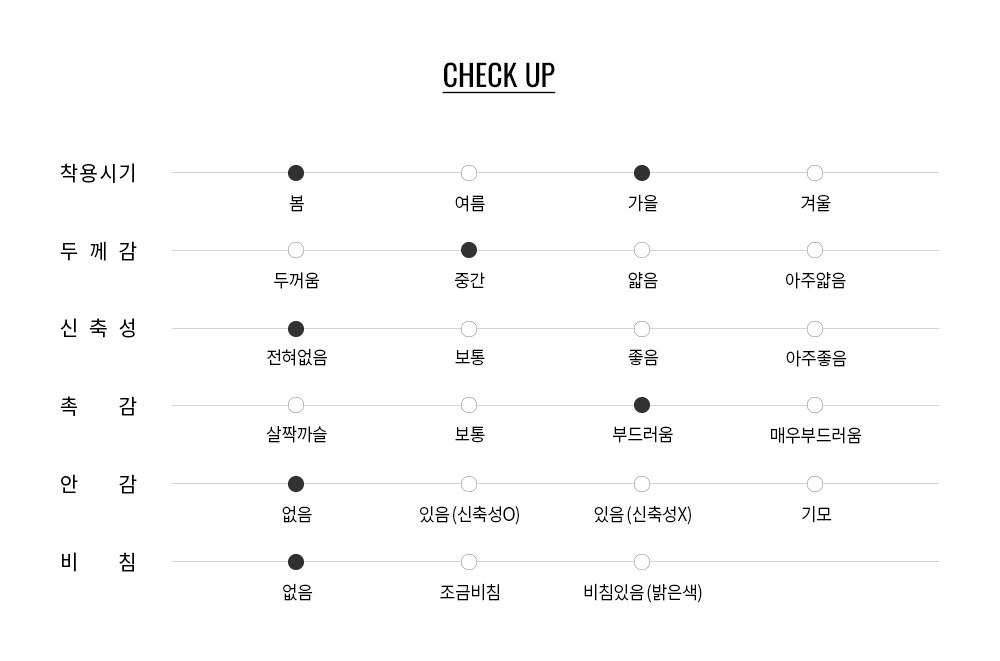The height and width of the screenshot is (661, 1000).
Task: Click the 좋음 stretch label text
Action: point(642,358)
